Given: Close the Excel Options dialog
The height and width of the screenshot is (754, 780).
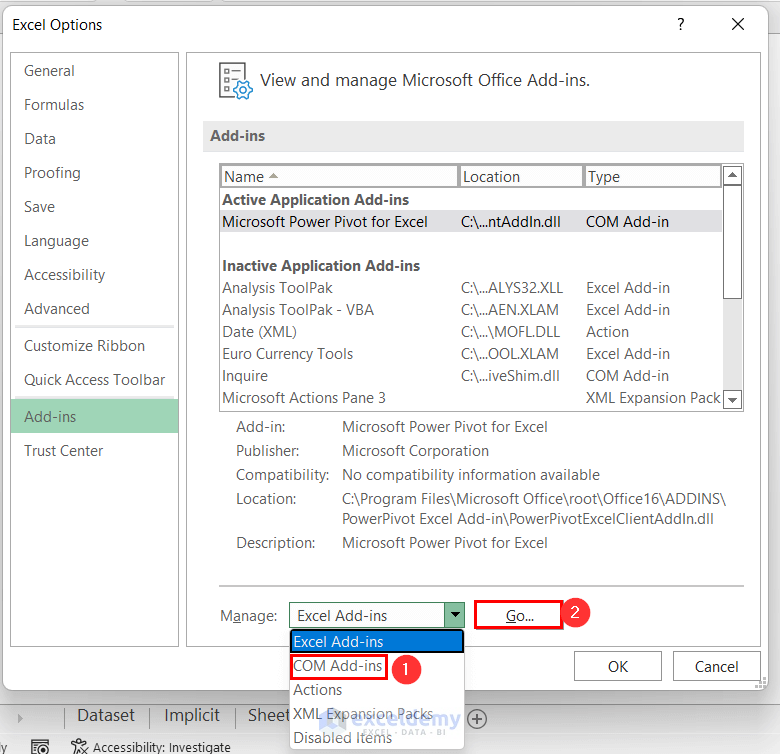Looking at the screenshot, I should pos(738,24).
